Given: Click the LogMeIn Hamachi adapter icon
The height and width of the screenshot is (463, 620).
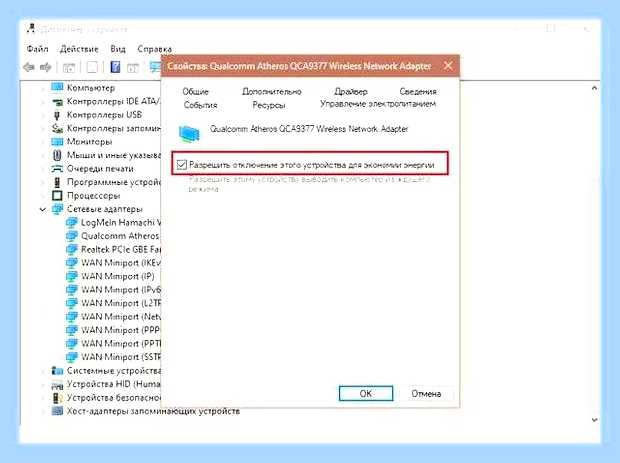Looking at the screenshot, I should click(72, 222).
